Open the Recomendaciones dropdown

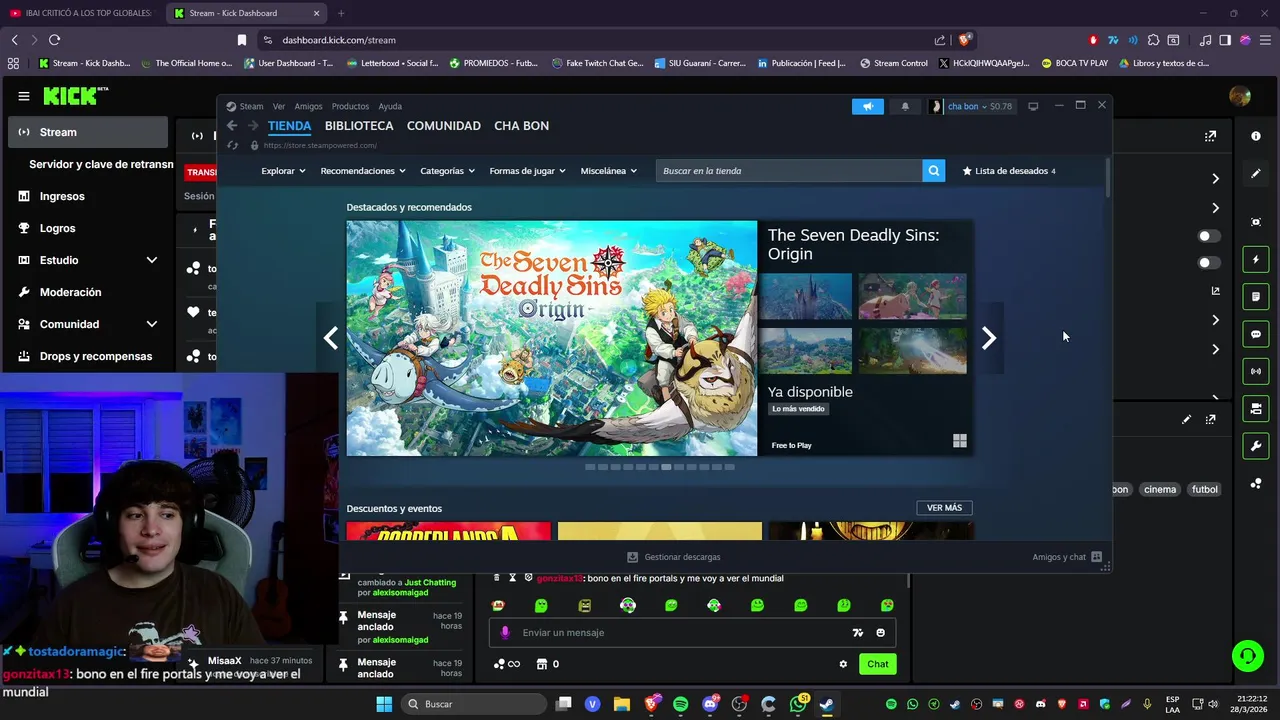pyautogui.click(x=363, y=171)
